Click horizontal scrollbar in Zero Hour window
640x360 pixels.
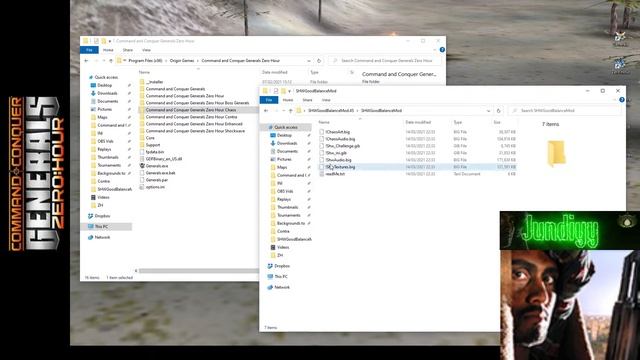(198, 271)
